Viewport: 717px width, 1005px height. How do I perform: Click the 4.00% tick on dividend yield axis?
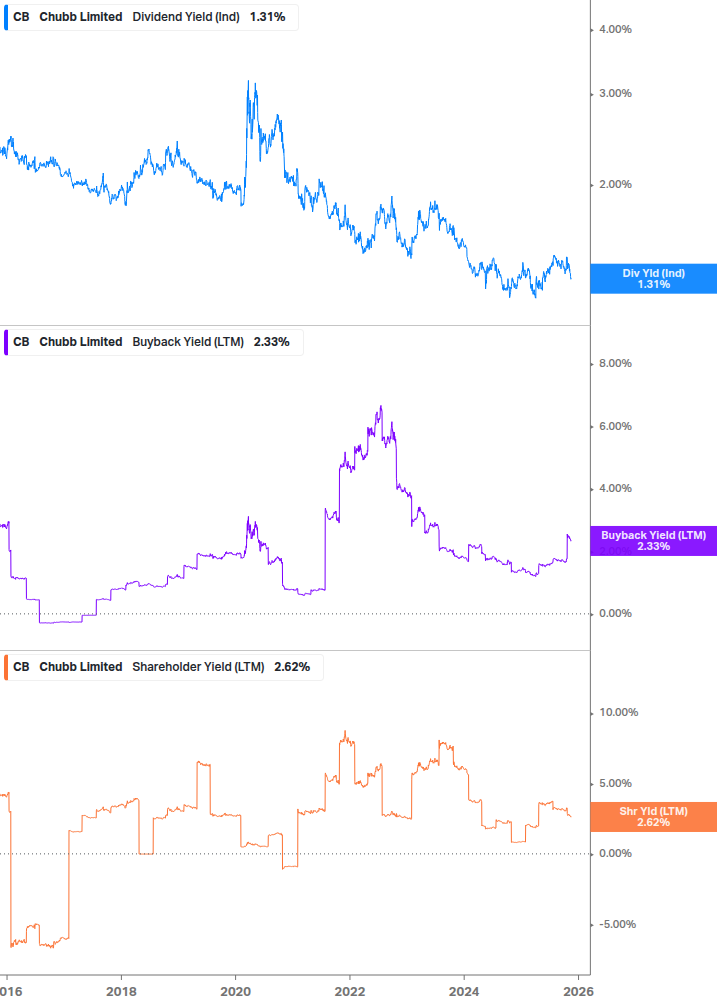pos(615,29)
